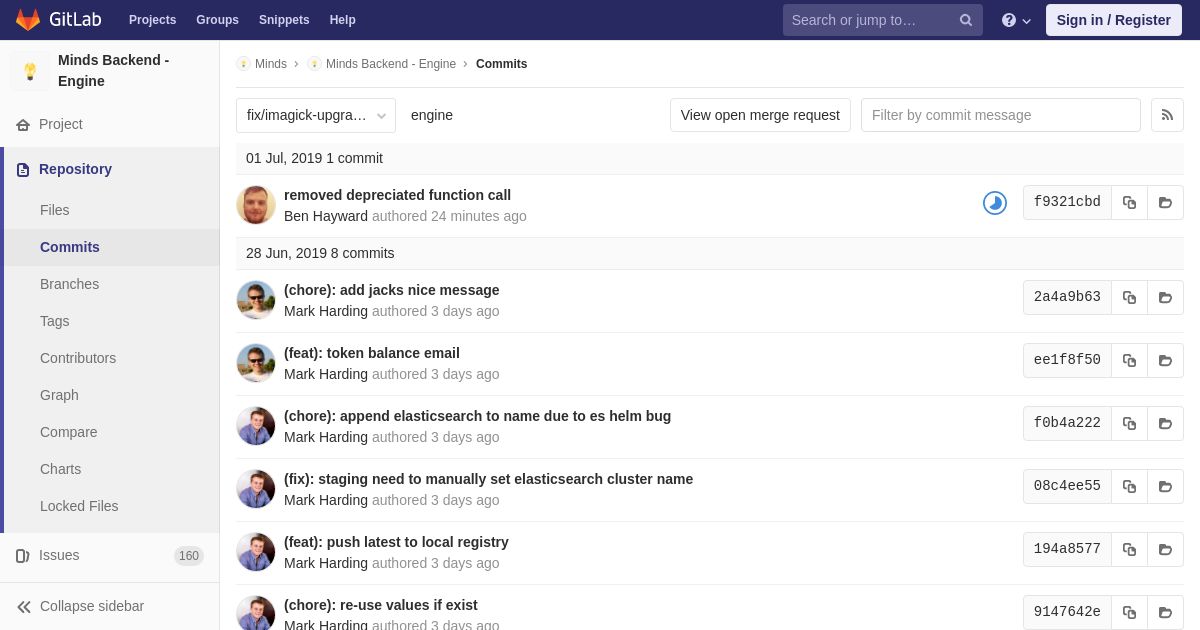
Task: Open commit 'removed depreciated function call'
Action: point(397,195)
